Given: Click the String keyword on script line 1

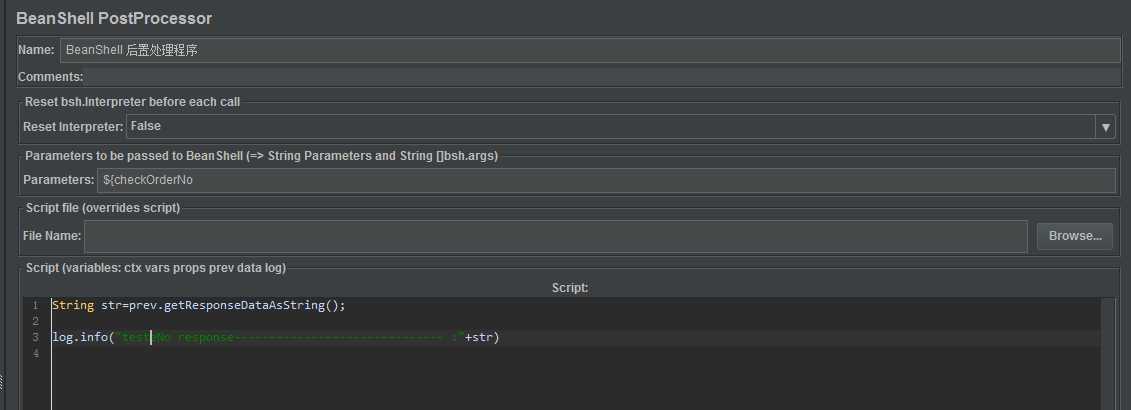Looking at the screenshot, I should (x=72, y=305).
